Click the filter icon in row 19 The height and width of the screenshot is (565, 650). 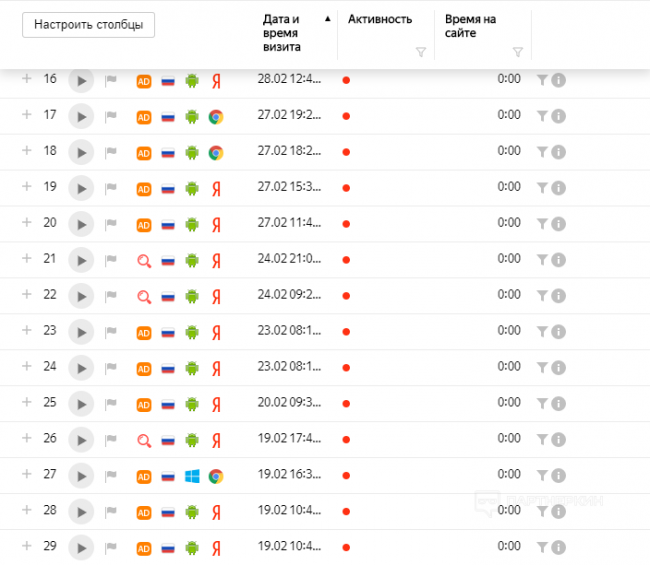click(x=542, y=188)
